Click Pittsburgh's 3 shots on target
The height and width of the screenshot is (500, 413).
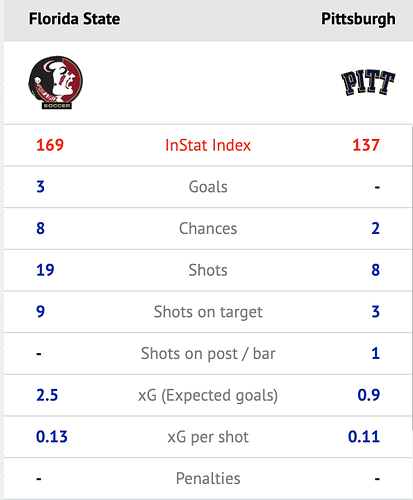pos(376,312)
